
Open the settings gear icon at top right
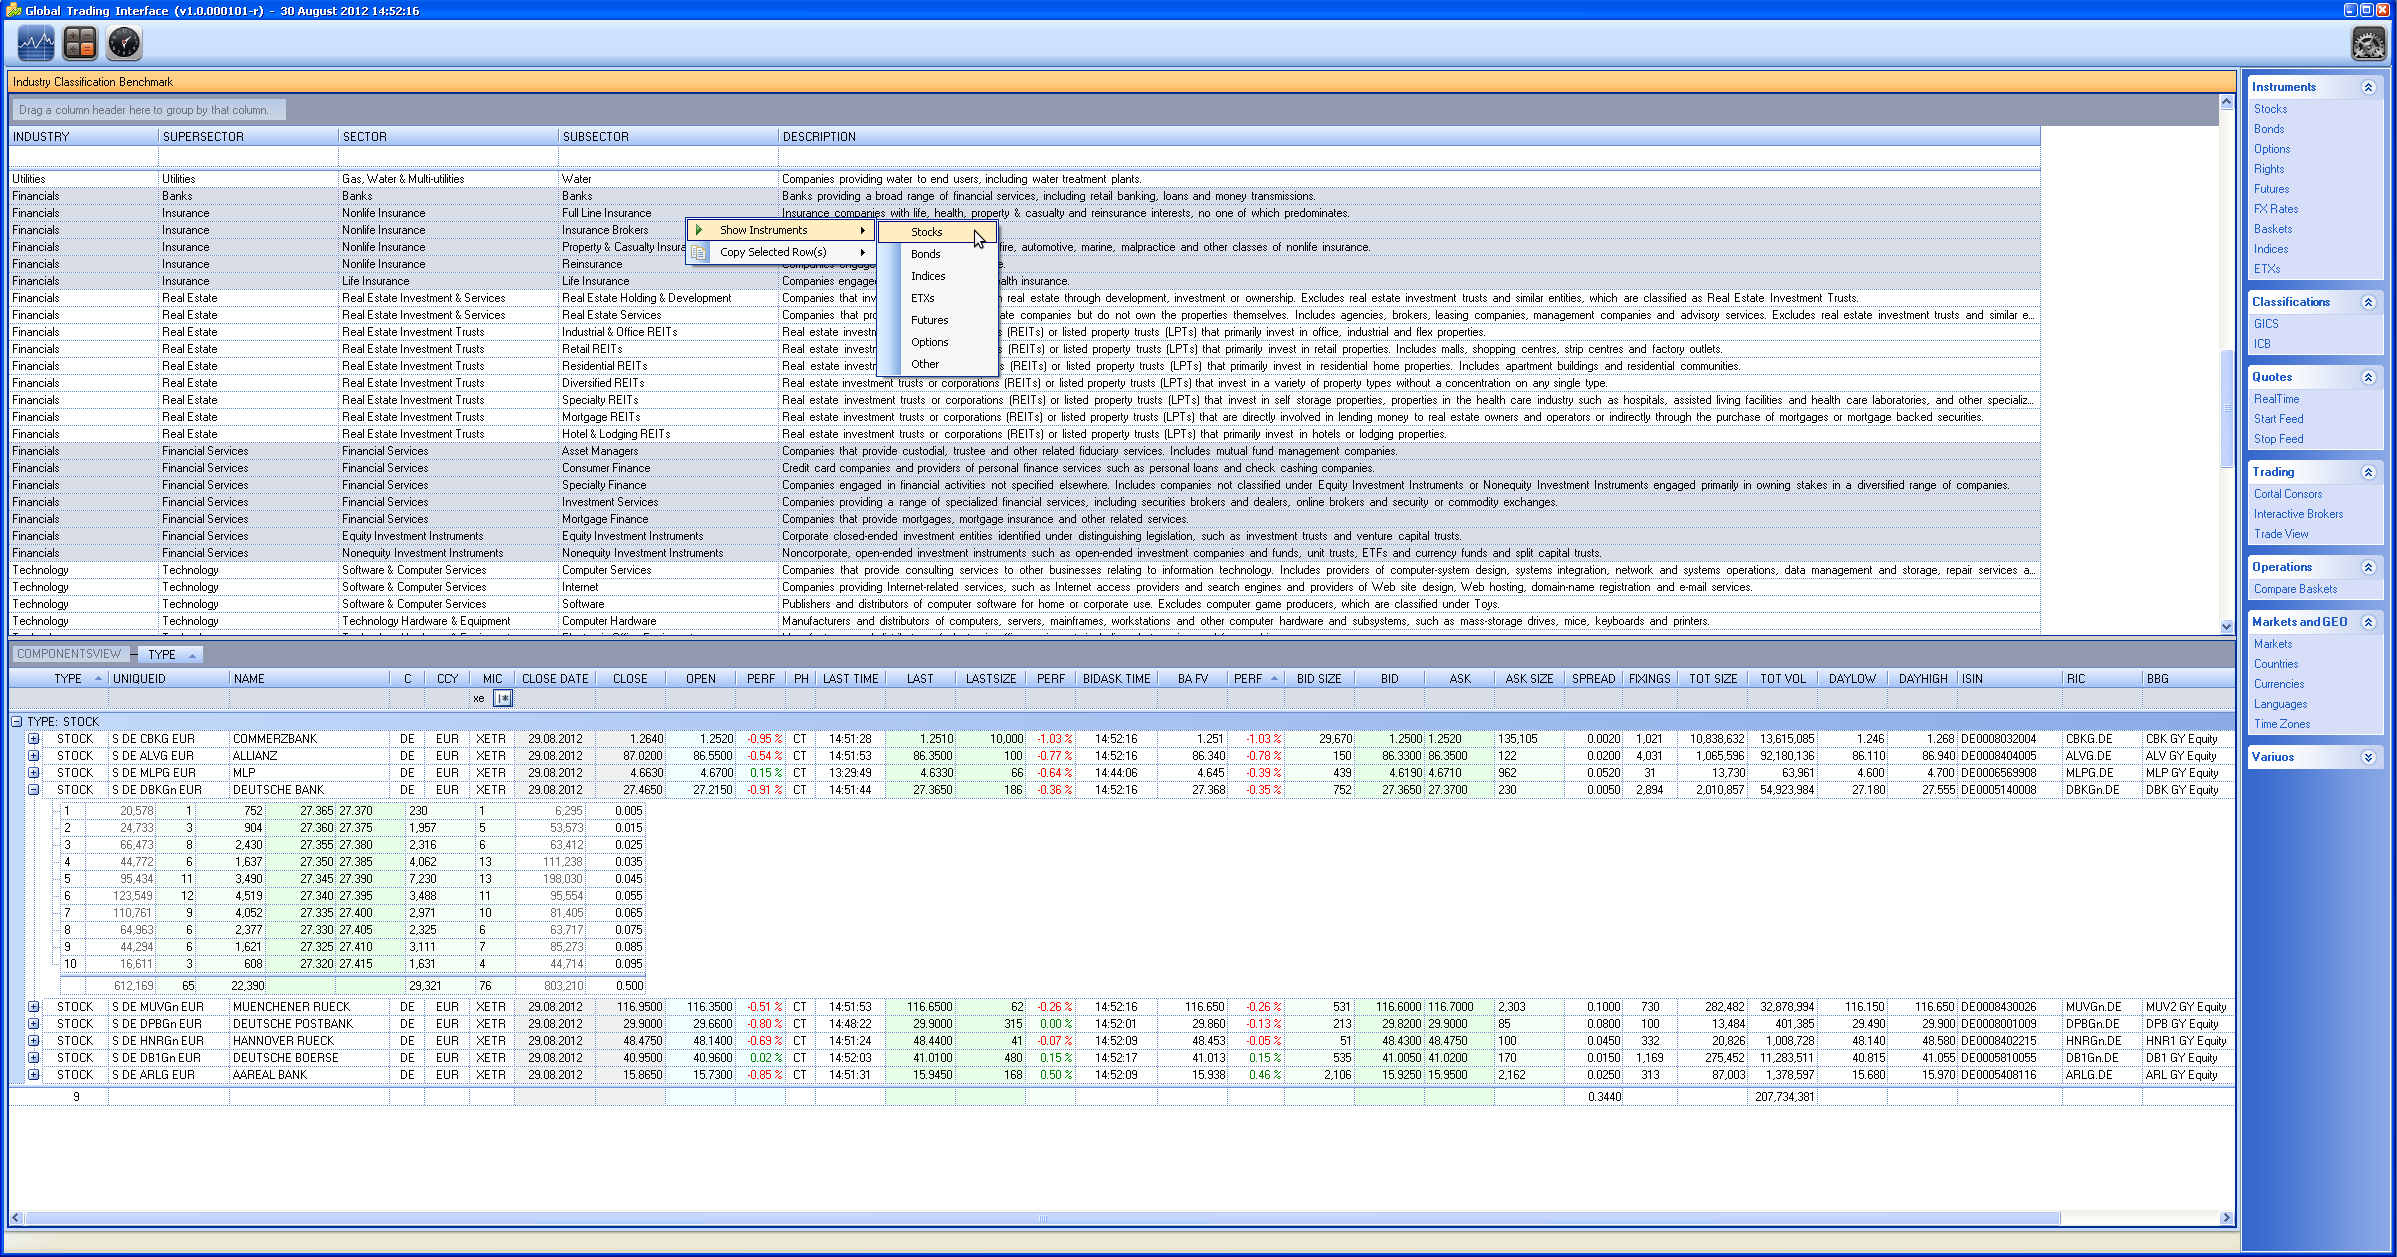(2368, 43)
